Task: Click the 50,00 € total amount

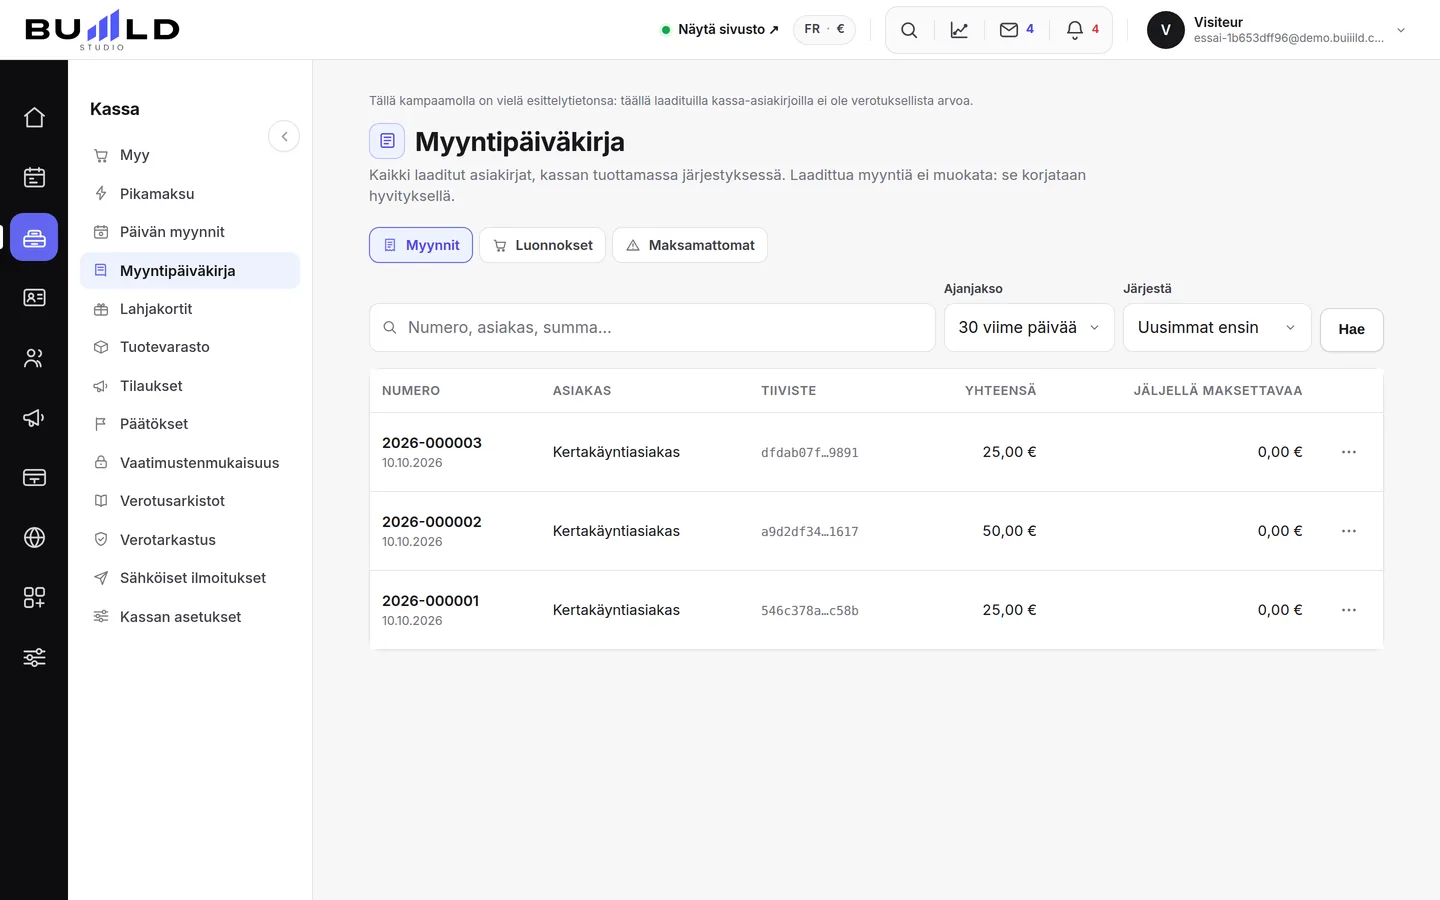Action: 1009,531
